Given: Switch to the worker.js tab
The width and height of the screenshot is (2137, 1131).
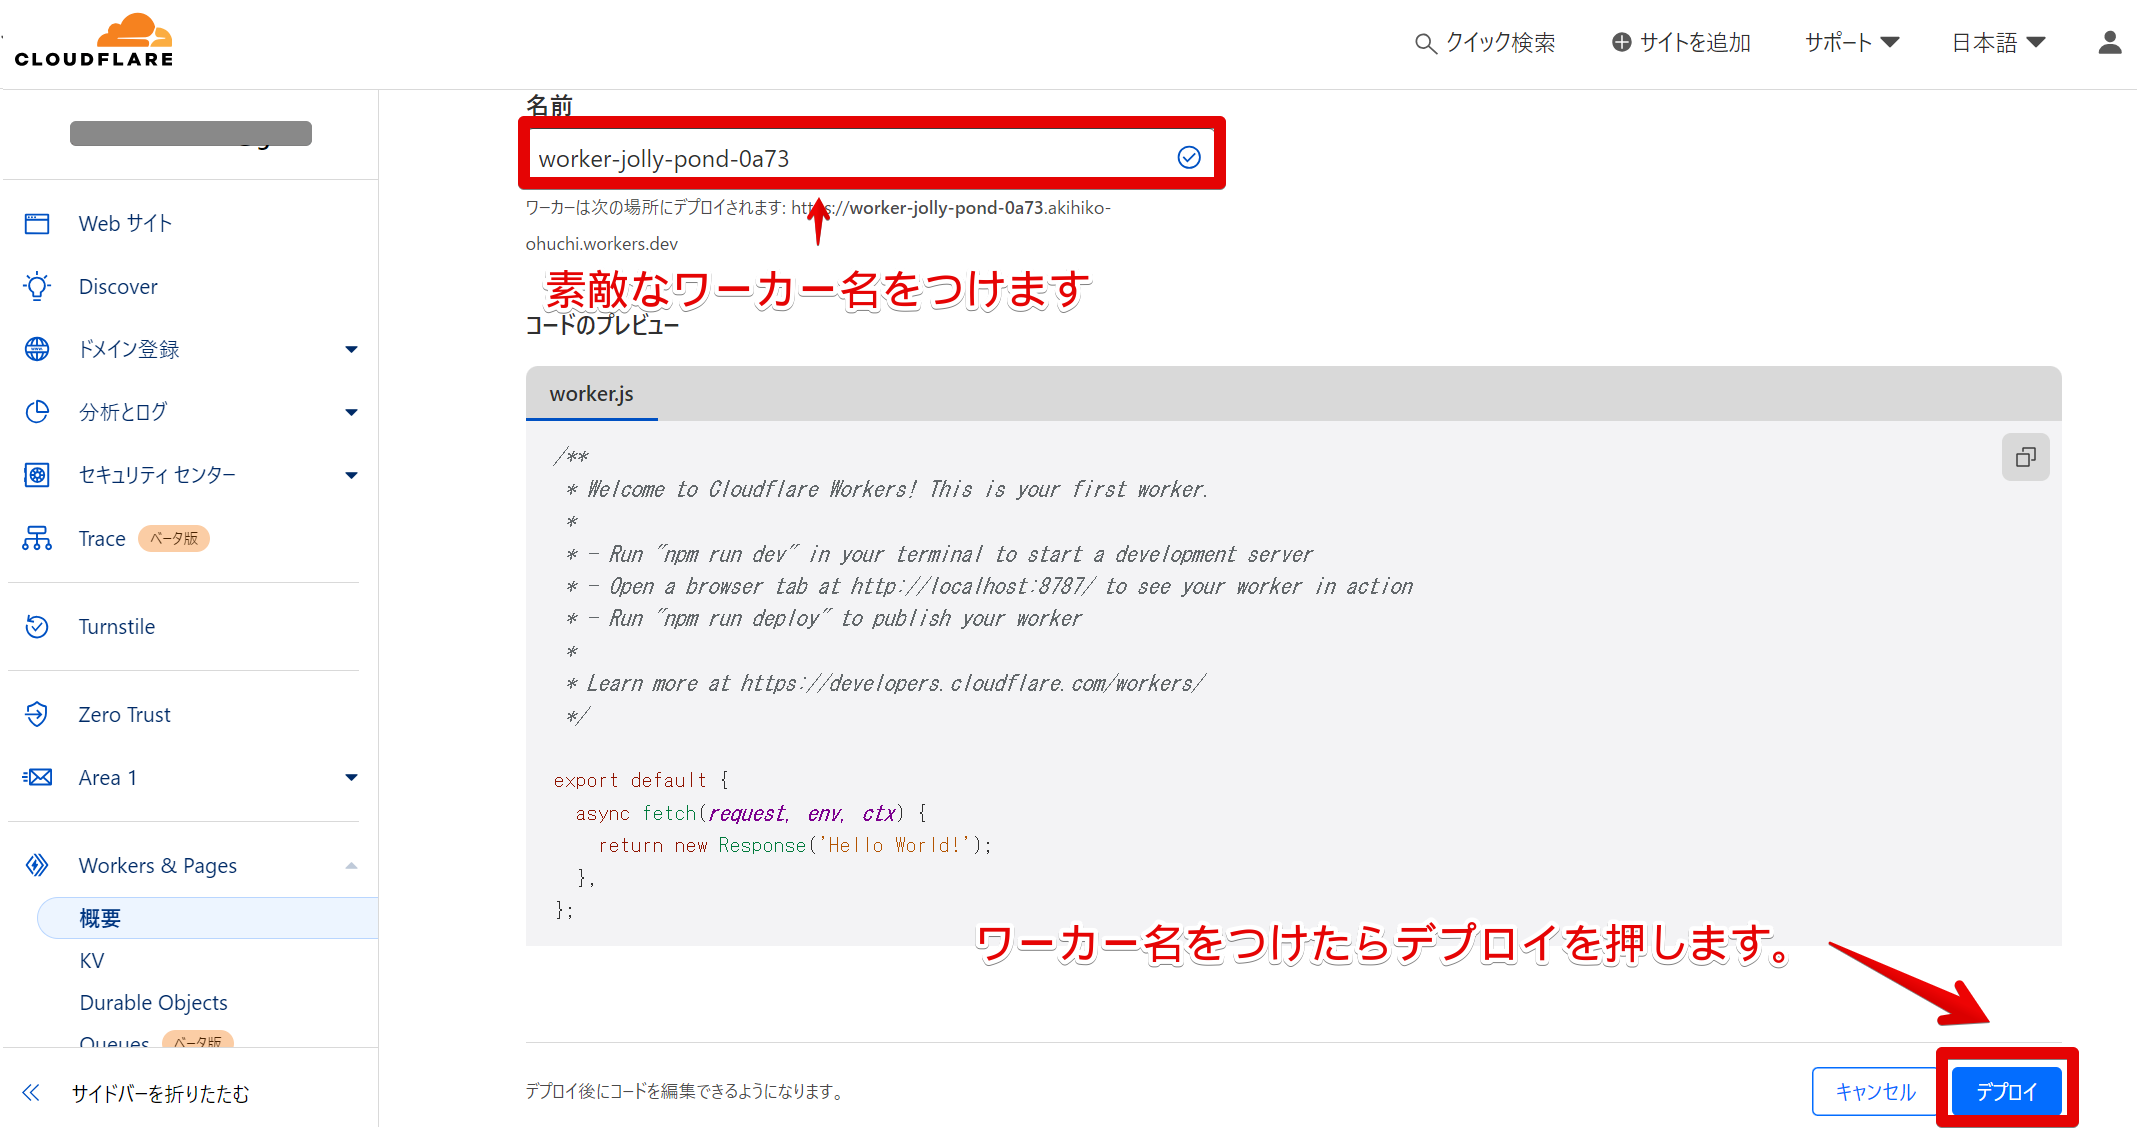Looking at the screenshot, I should 591,394.
